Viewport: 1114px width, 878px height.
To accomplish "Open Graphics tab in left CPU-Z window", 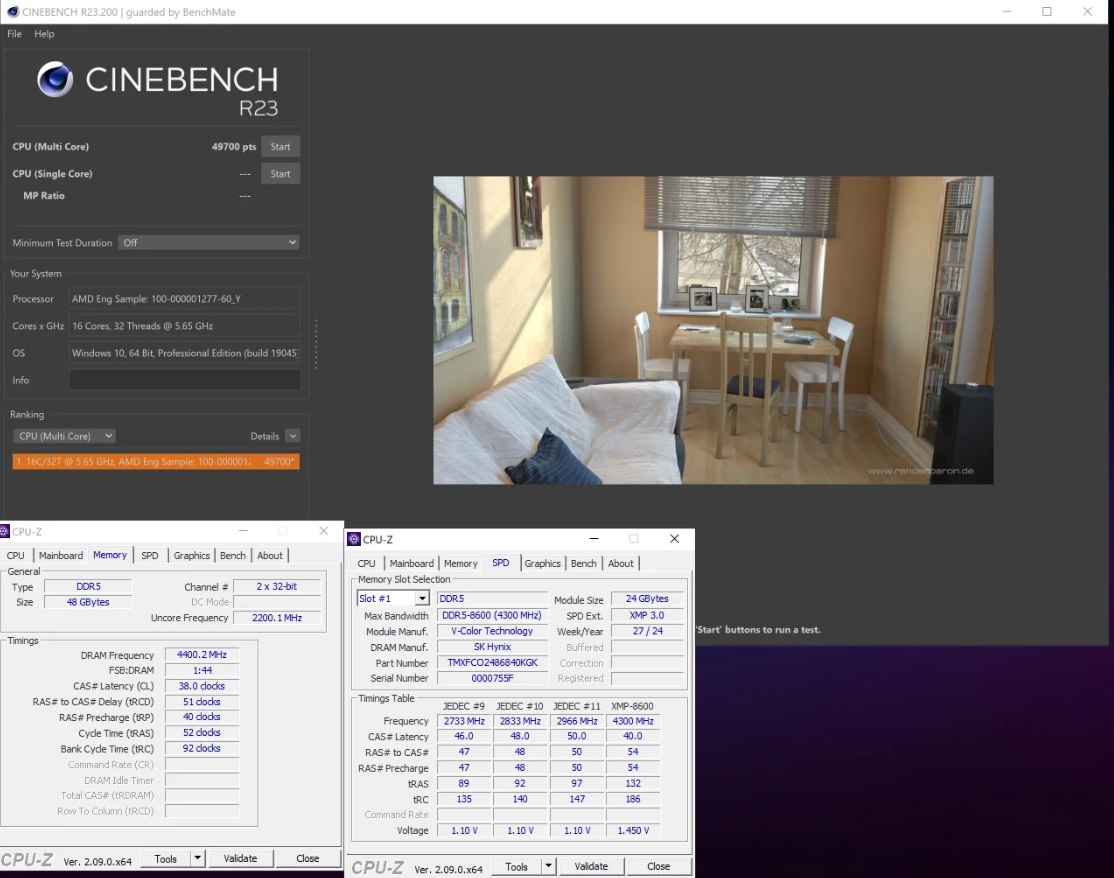I will [x=192, y=555].
